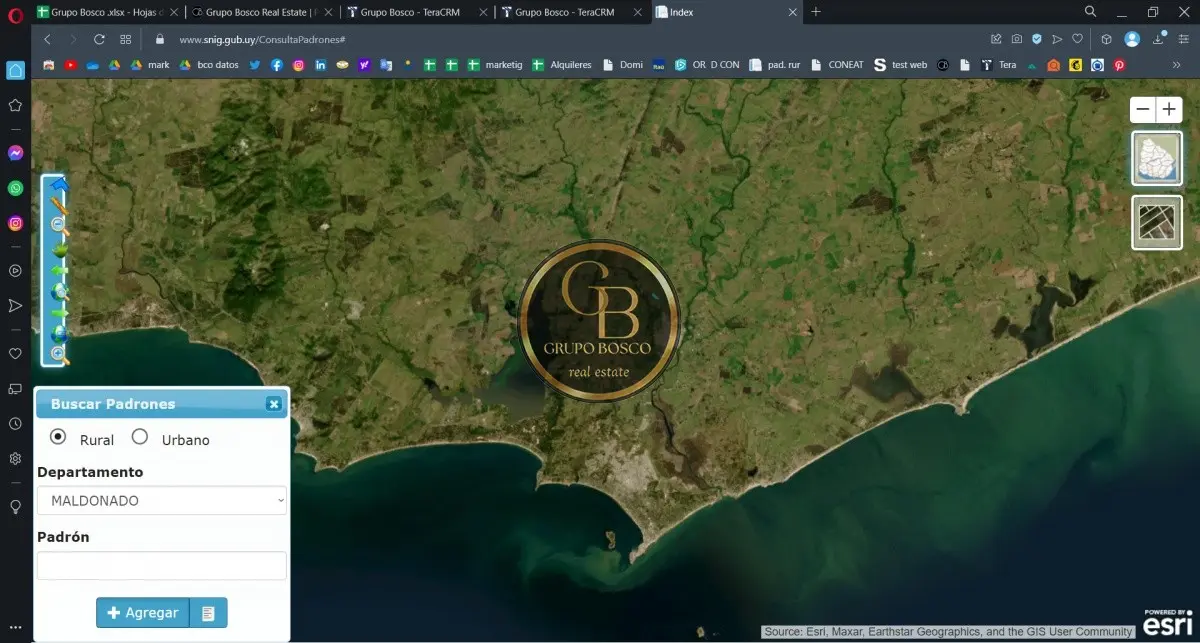Expand the hidden bookmarks chevron

[x=1177, y=65]
